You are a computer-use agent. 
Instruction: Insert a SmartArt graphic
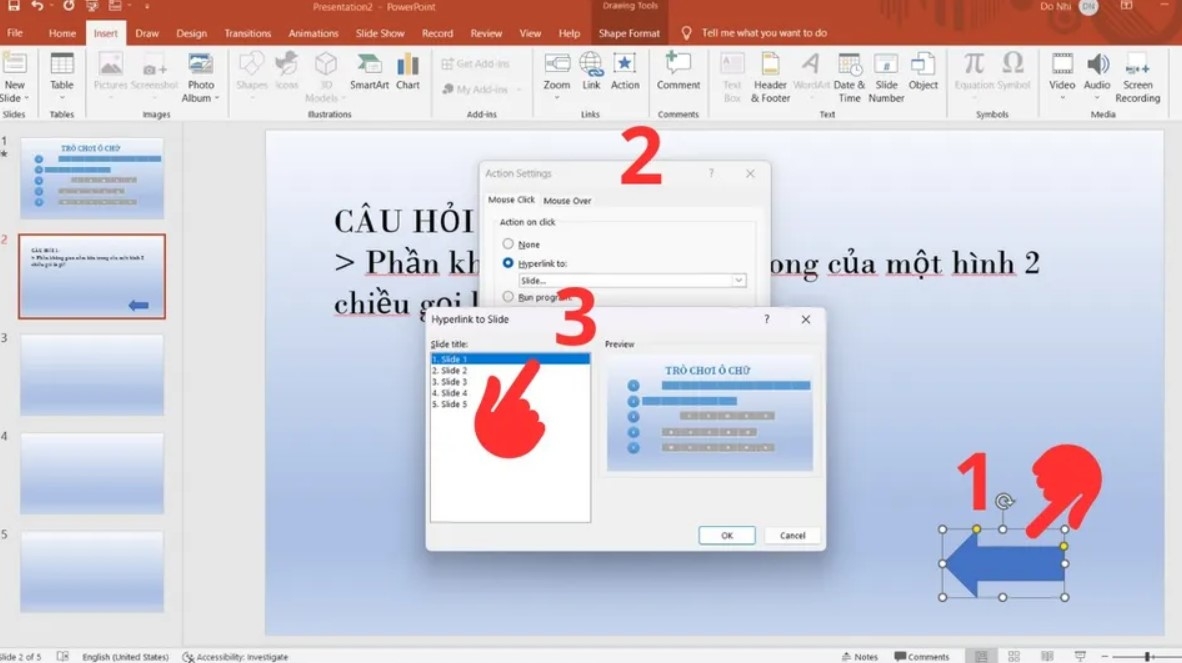369,72
